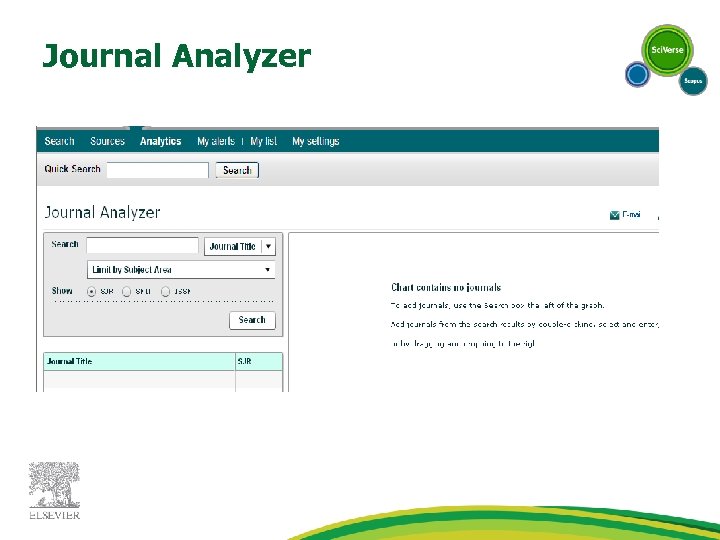Screen dimensions: 720x540
Task: Expand Limit by Subject Area dropdown
Action: (x=181, y=270)
